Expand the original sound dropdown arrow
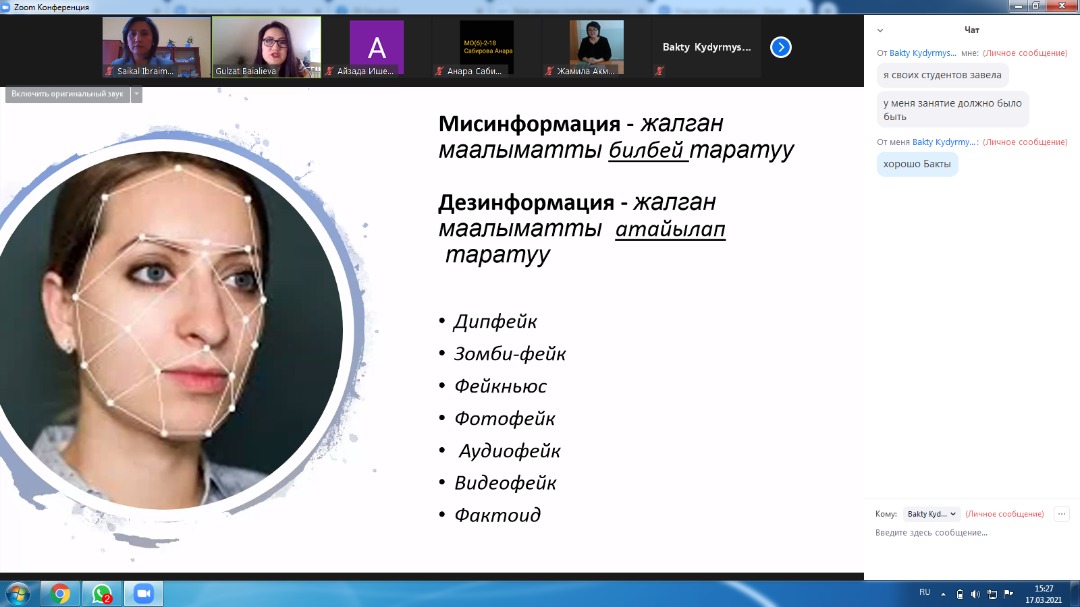This screenshot has width=1080, height=607. (x=137, y=94)
